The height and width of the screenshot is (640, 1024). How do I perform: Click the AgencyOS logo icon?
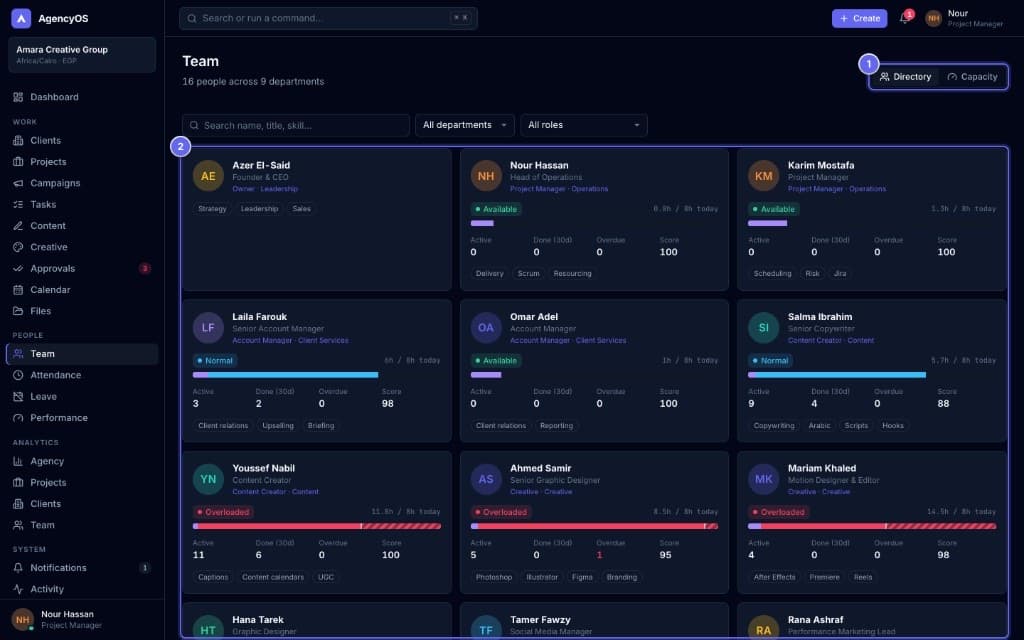click(x=21, y=18)
